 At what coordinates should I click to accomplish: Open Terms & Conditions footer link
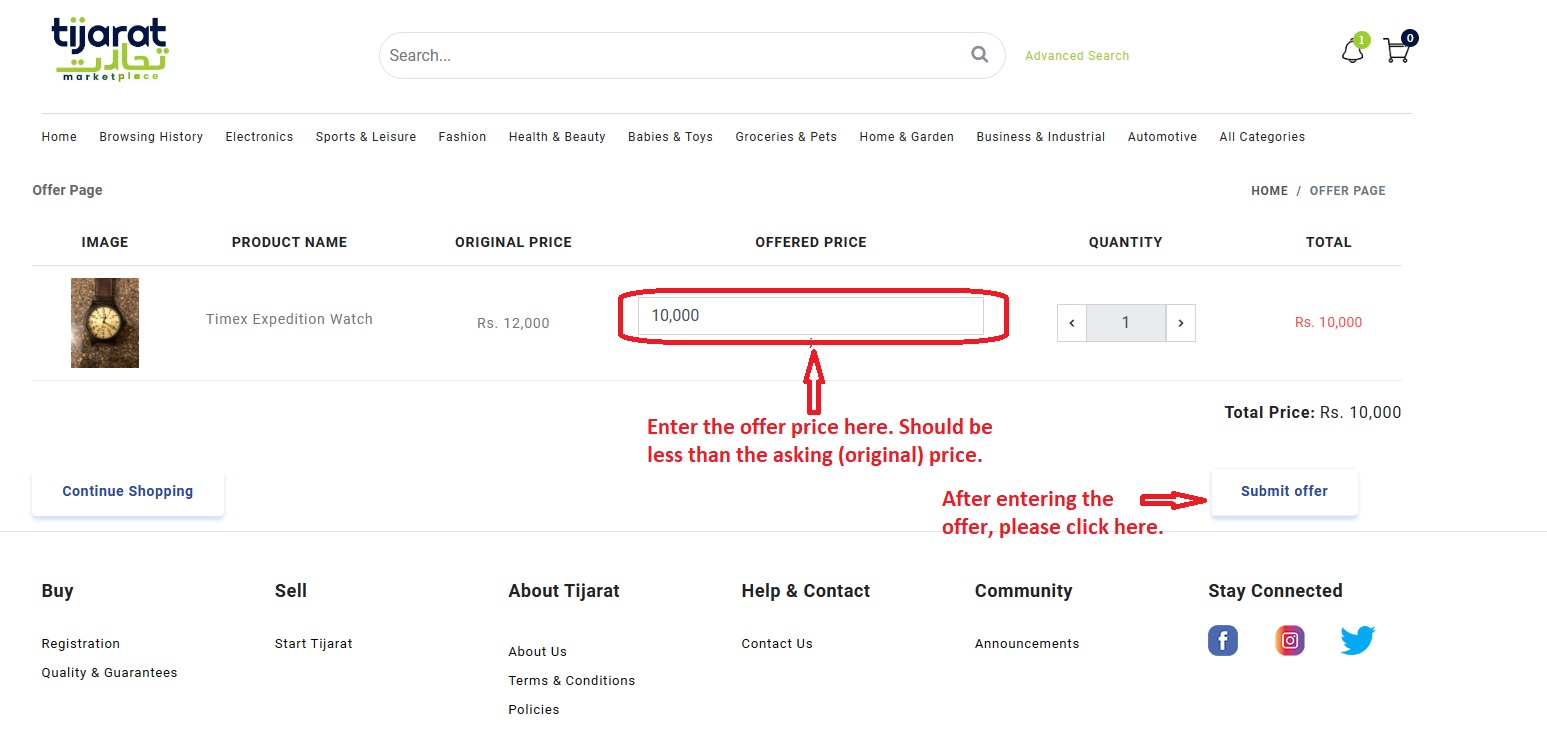571,681
